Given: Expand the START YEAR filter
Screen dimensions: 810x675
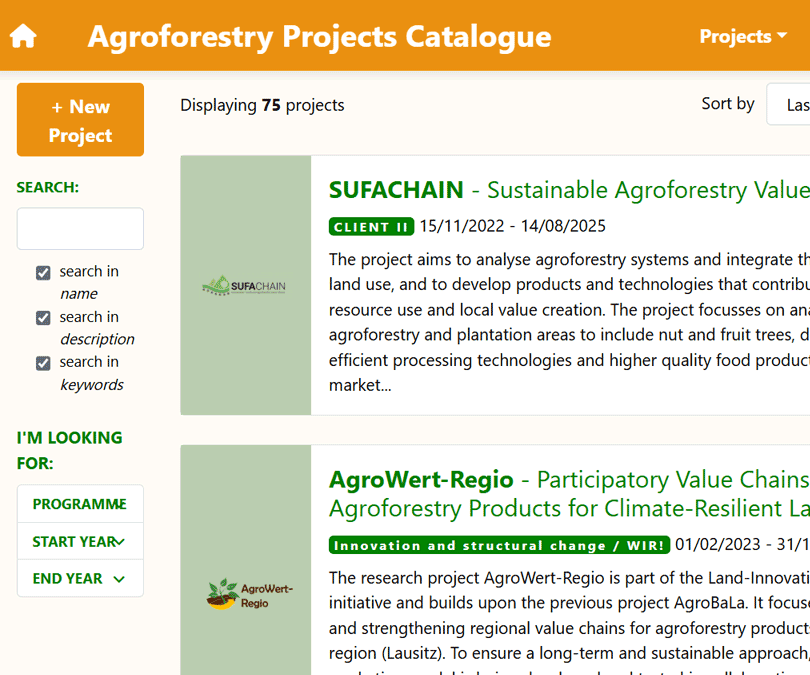Looking at the screenshot, I should tap(80, 541).
